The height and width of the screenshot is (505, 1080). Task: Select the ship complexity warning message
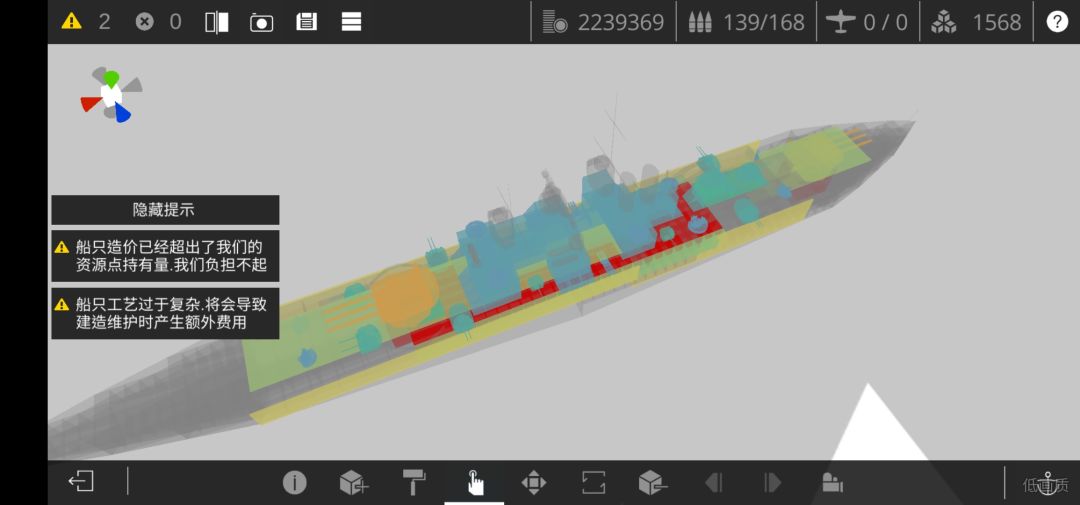pos(165,313)
